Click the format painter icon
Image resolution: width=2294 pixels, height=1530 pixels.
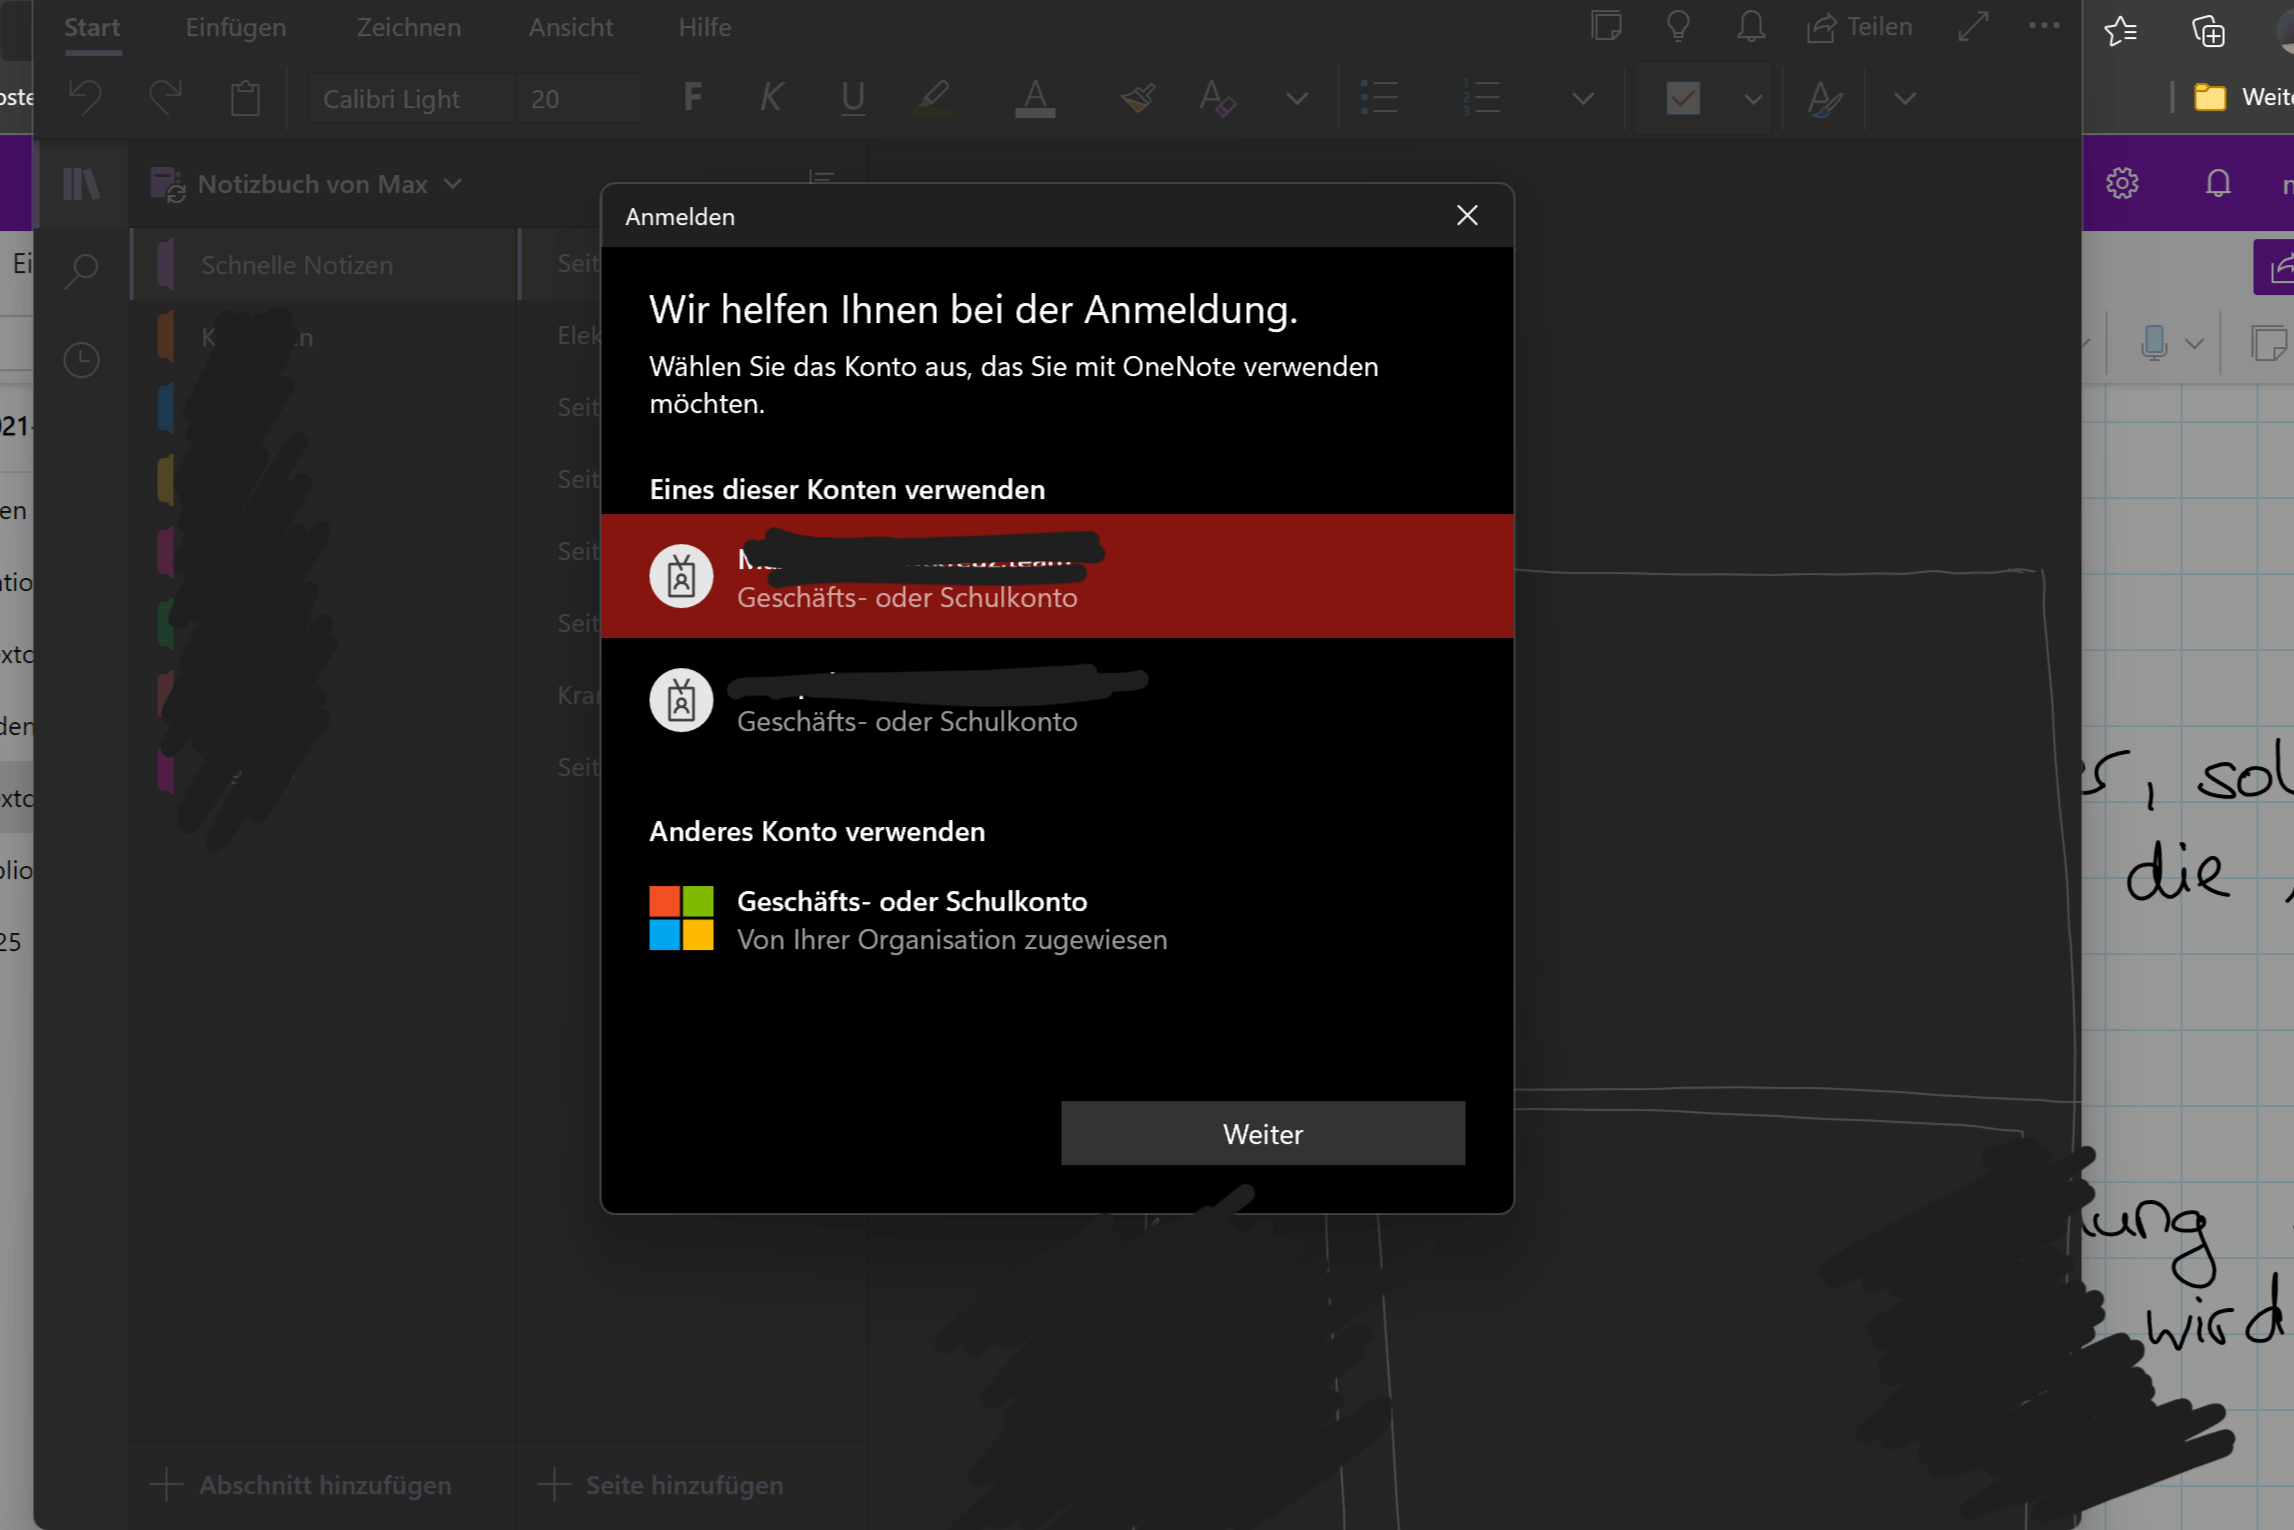point(1138,98)
